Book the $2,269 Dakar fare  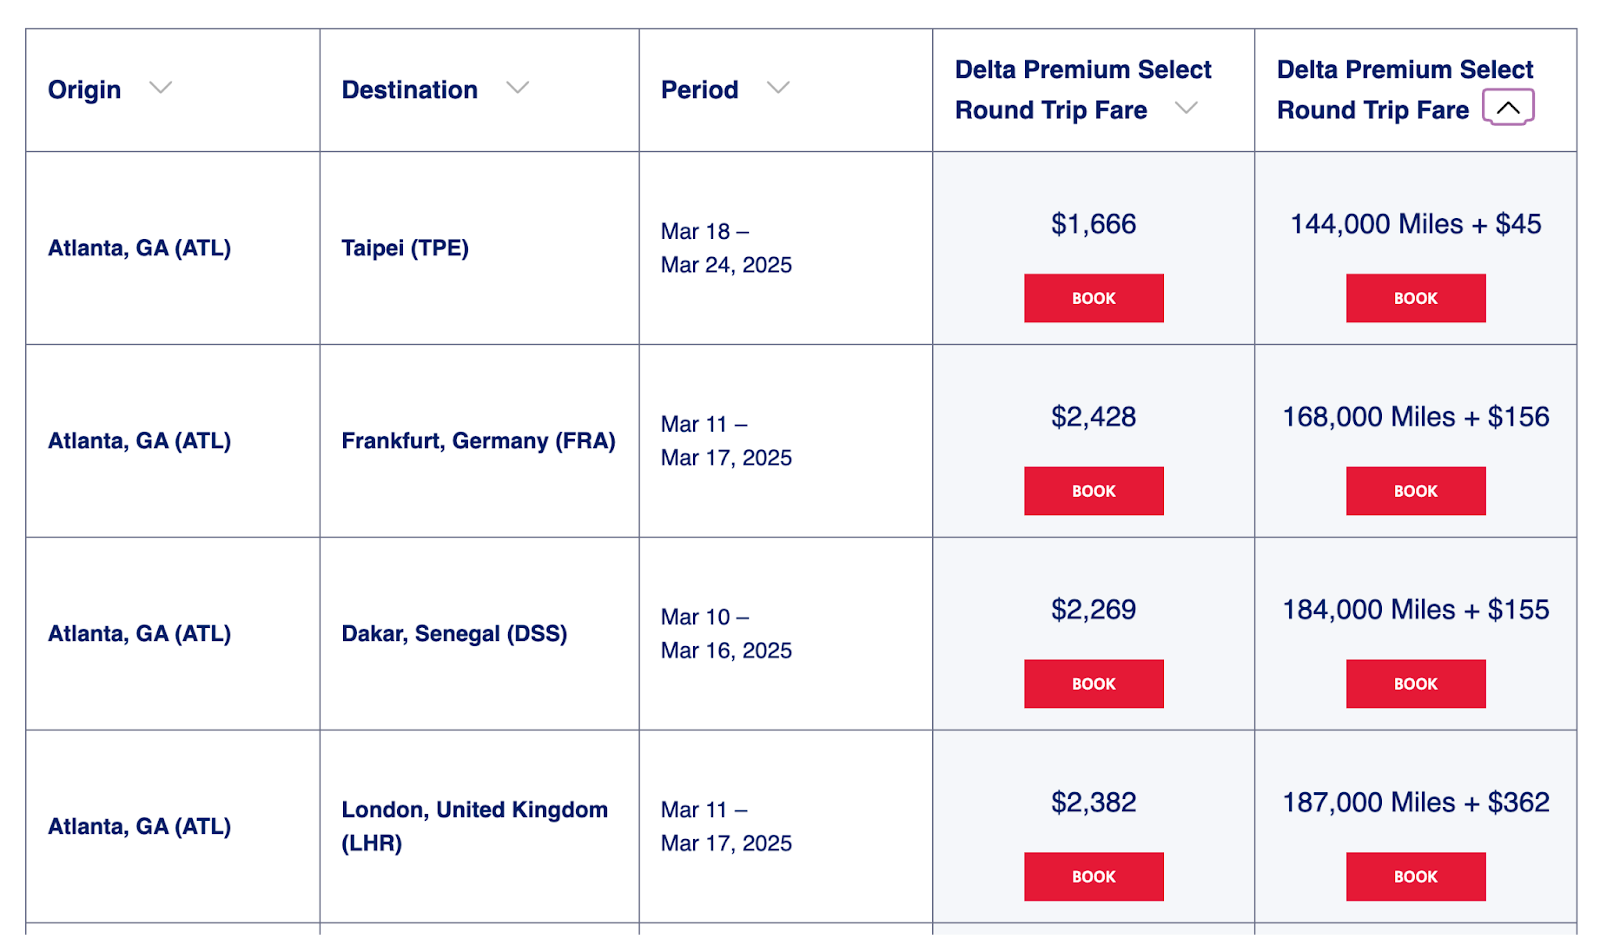pos(1093,684)
